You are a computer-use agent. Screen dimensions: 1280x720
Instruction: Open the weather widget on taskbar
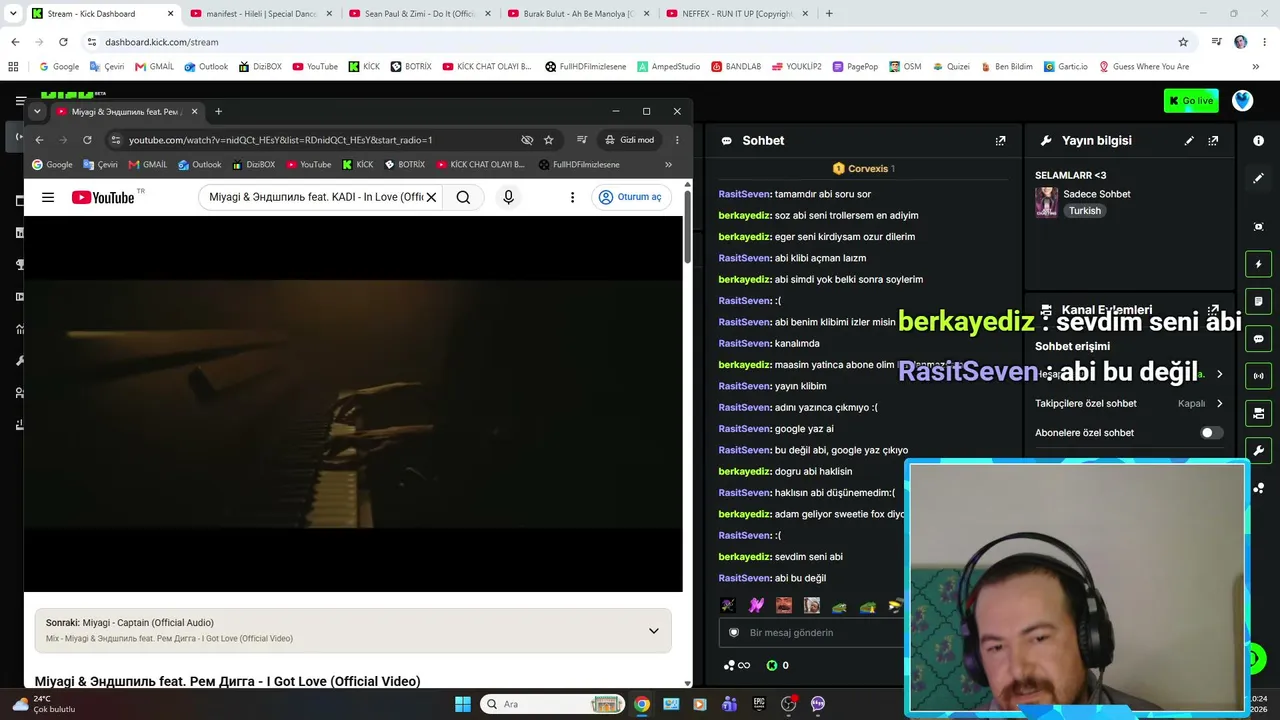45,704
